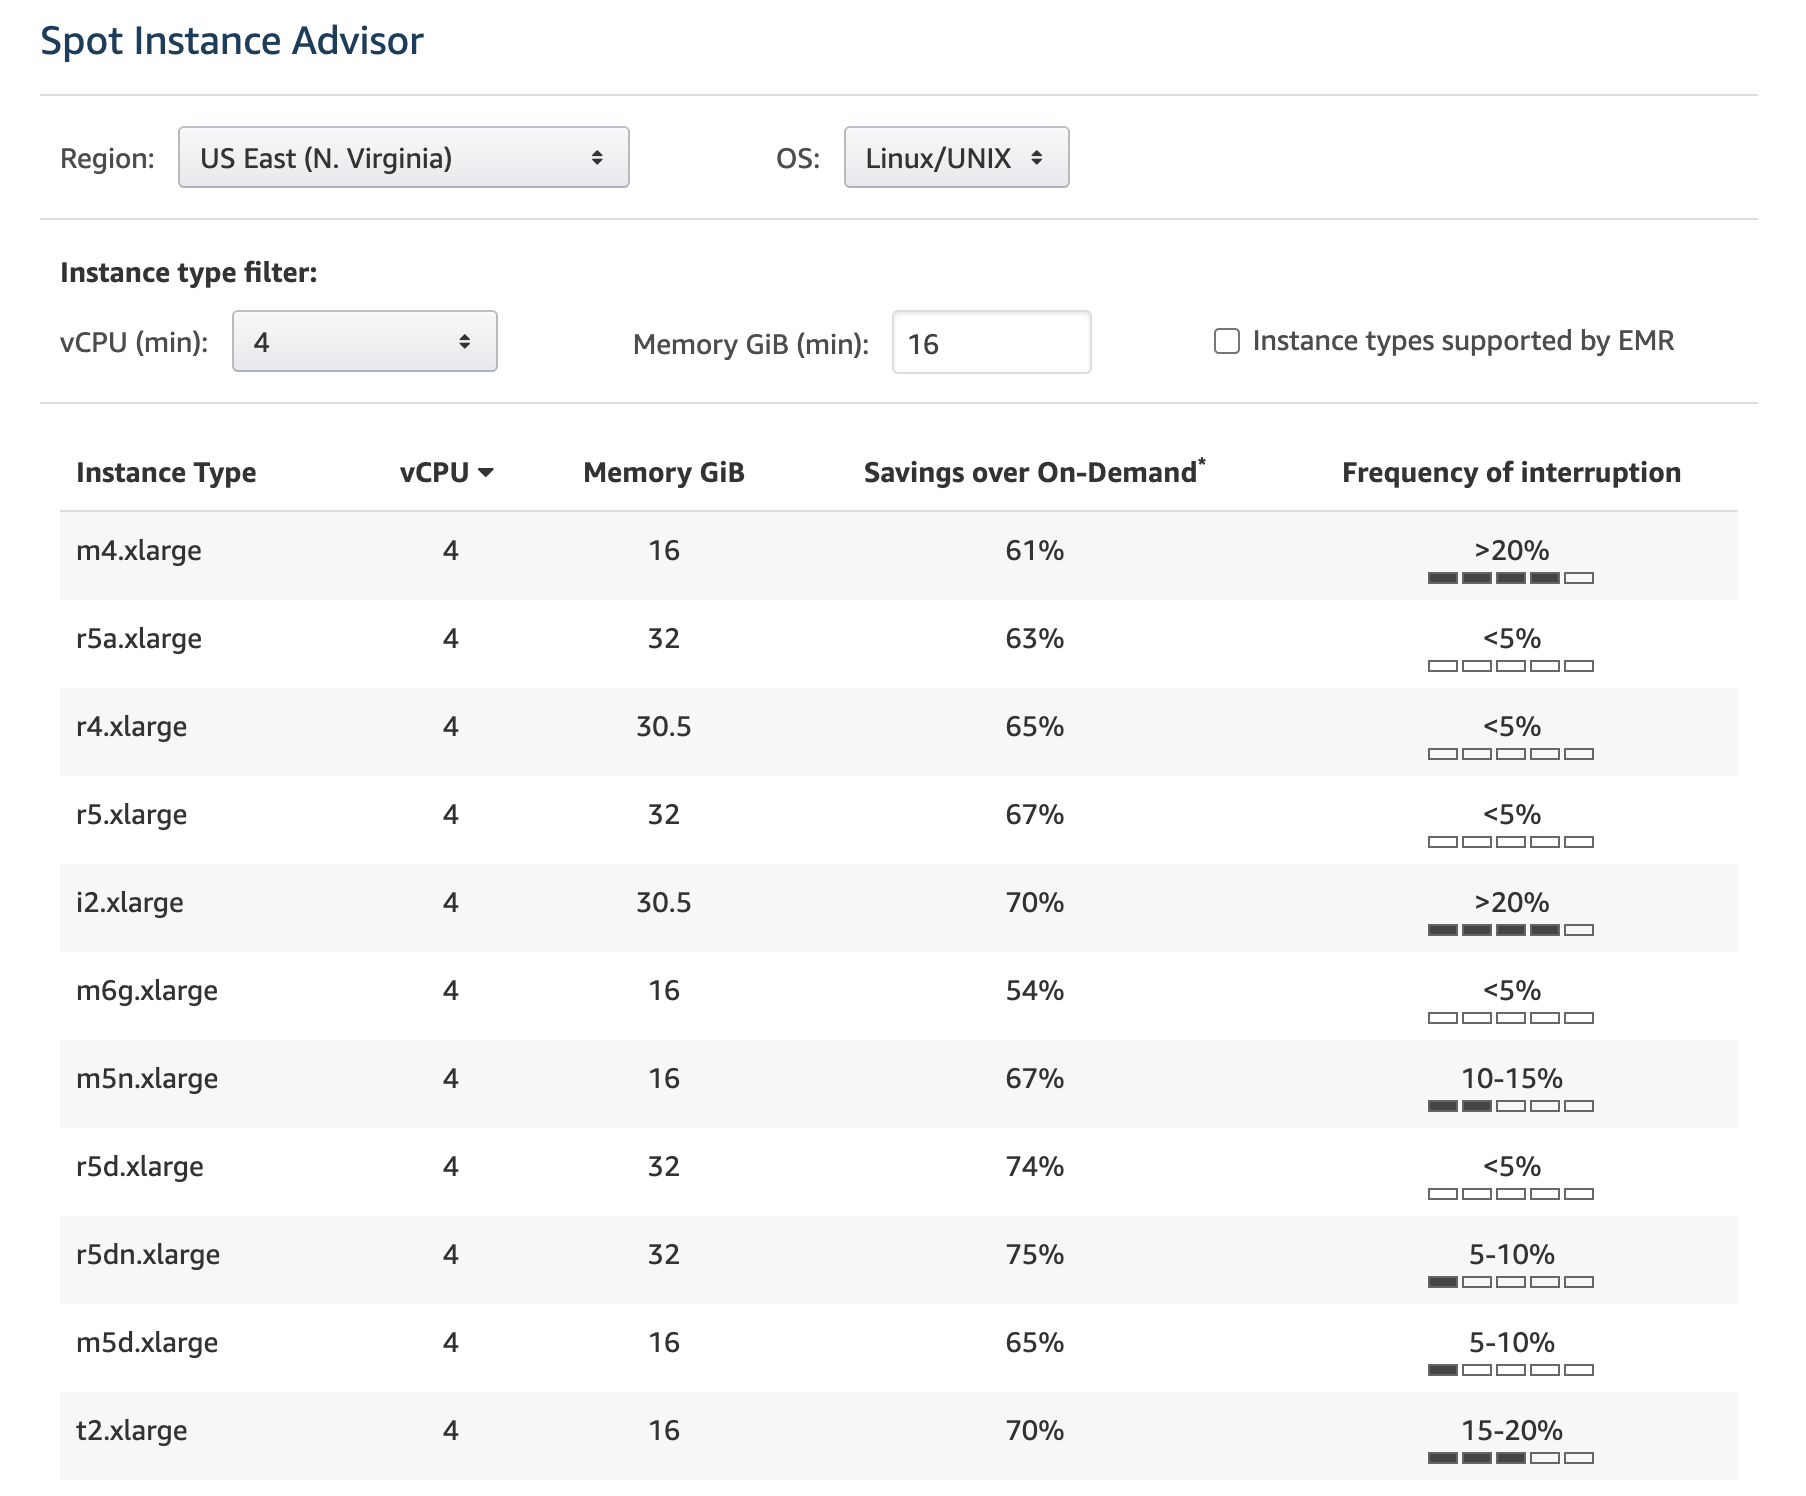1806x1496 pixels.
Task: Enable Instance types supported by EMR checkbox
Action: click(x=1227, y=341)
